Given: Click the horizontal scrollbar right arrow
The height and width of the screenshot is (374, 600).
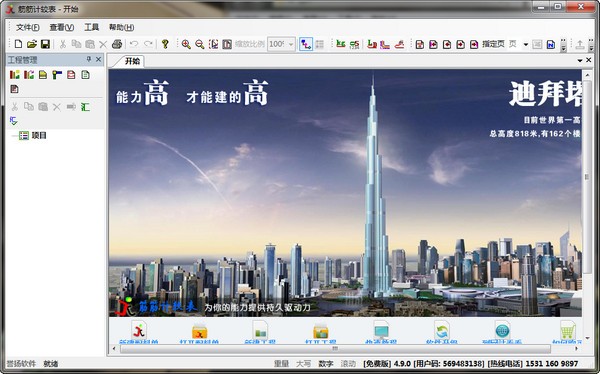Looking at the screenshot, I should pos(577,349).
